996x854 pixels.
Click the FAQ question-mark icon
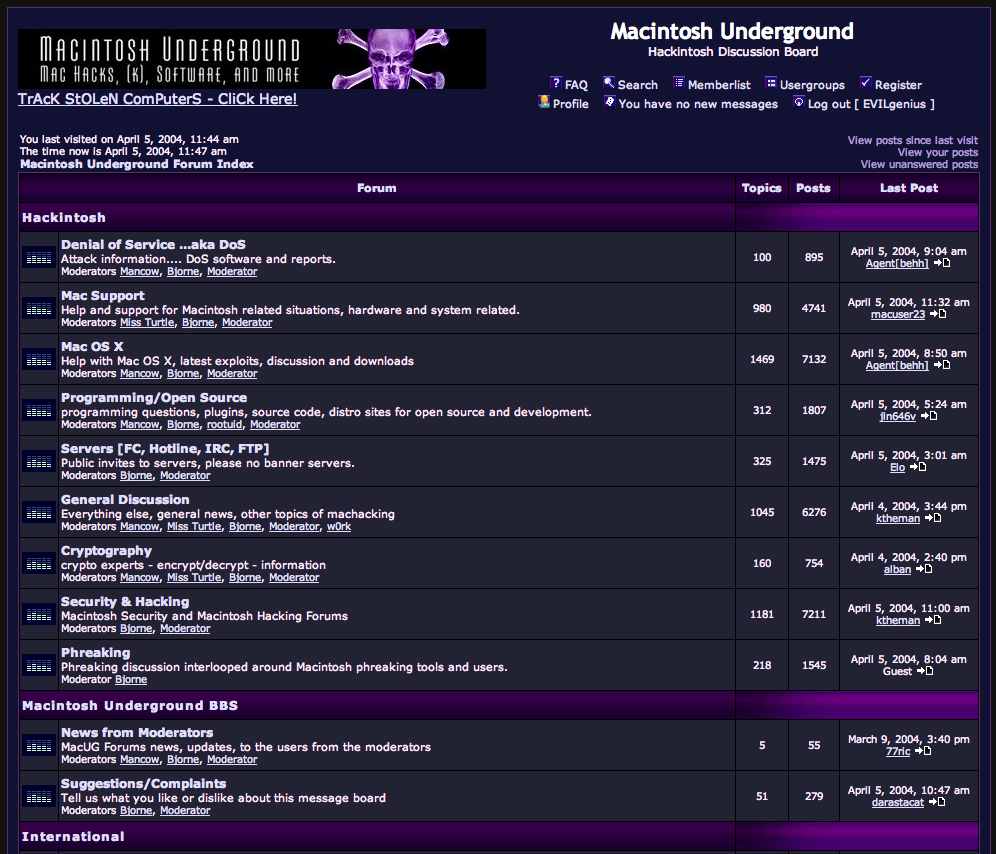coord(556,83)
